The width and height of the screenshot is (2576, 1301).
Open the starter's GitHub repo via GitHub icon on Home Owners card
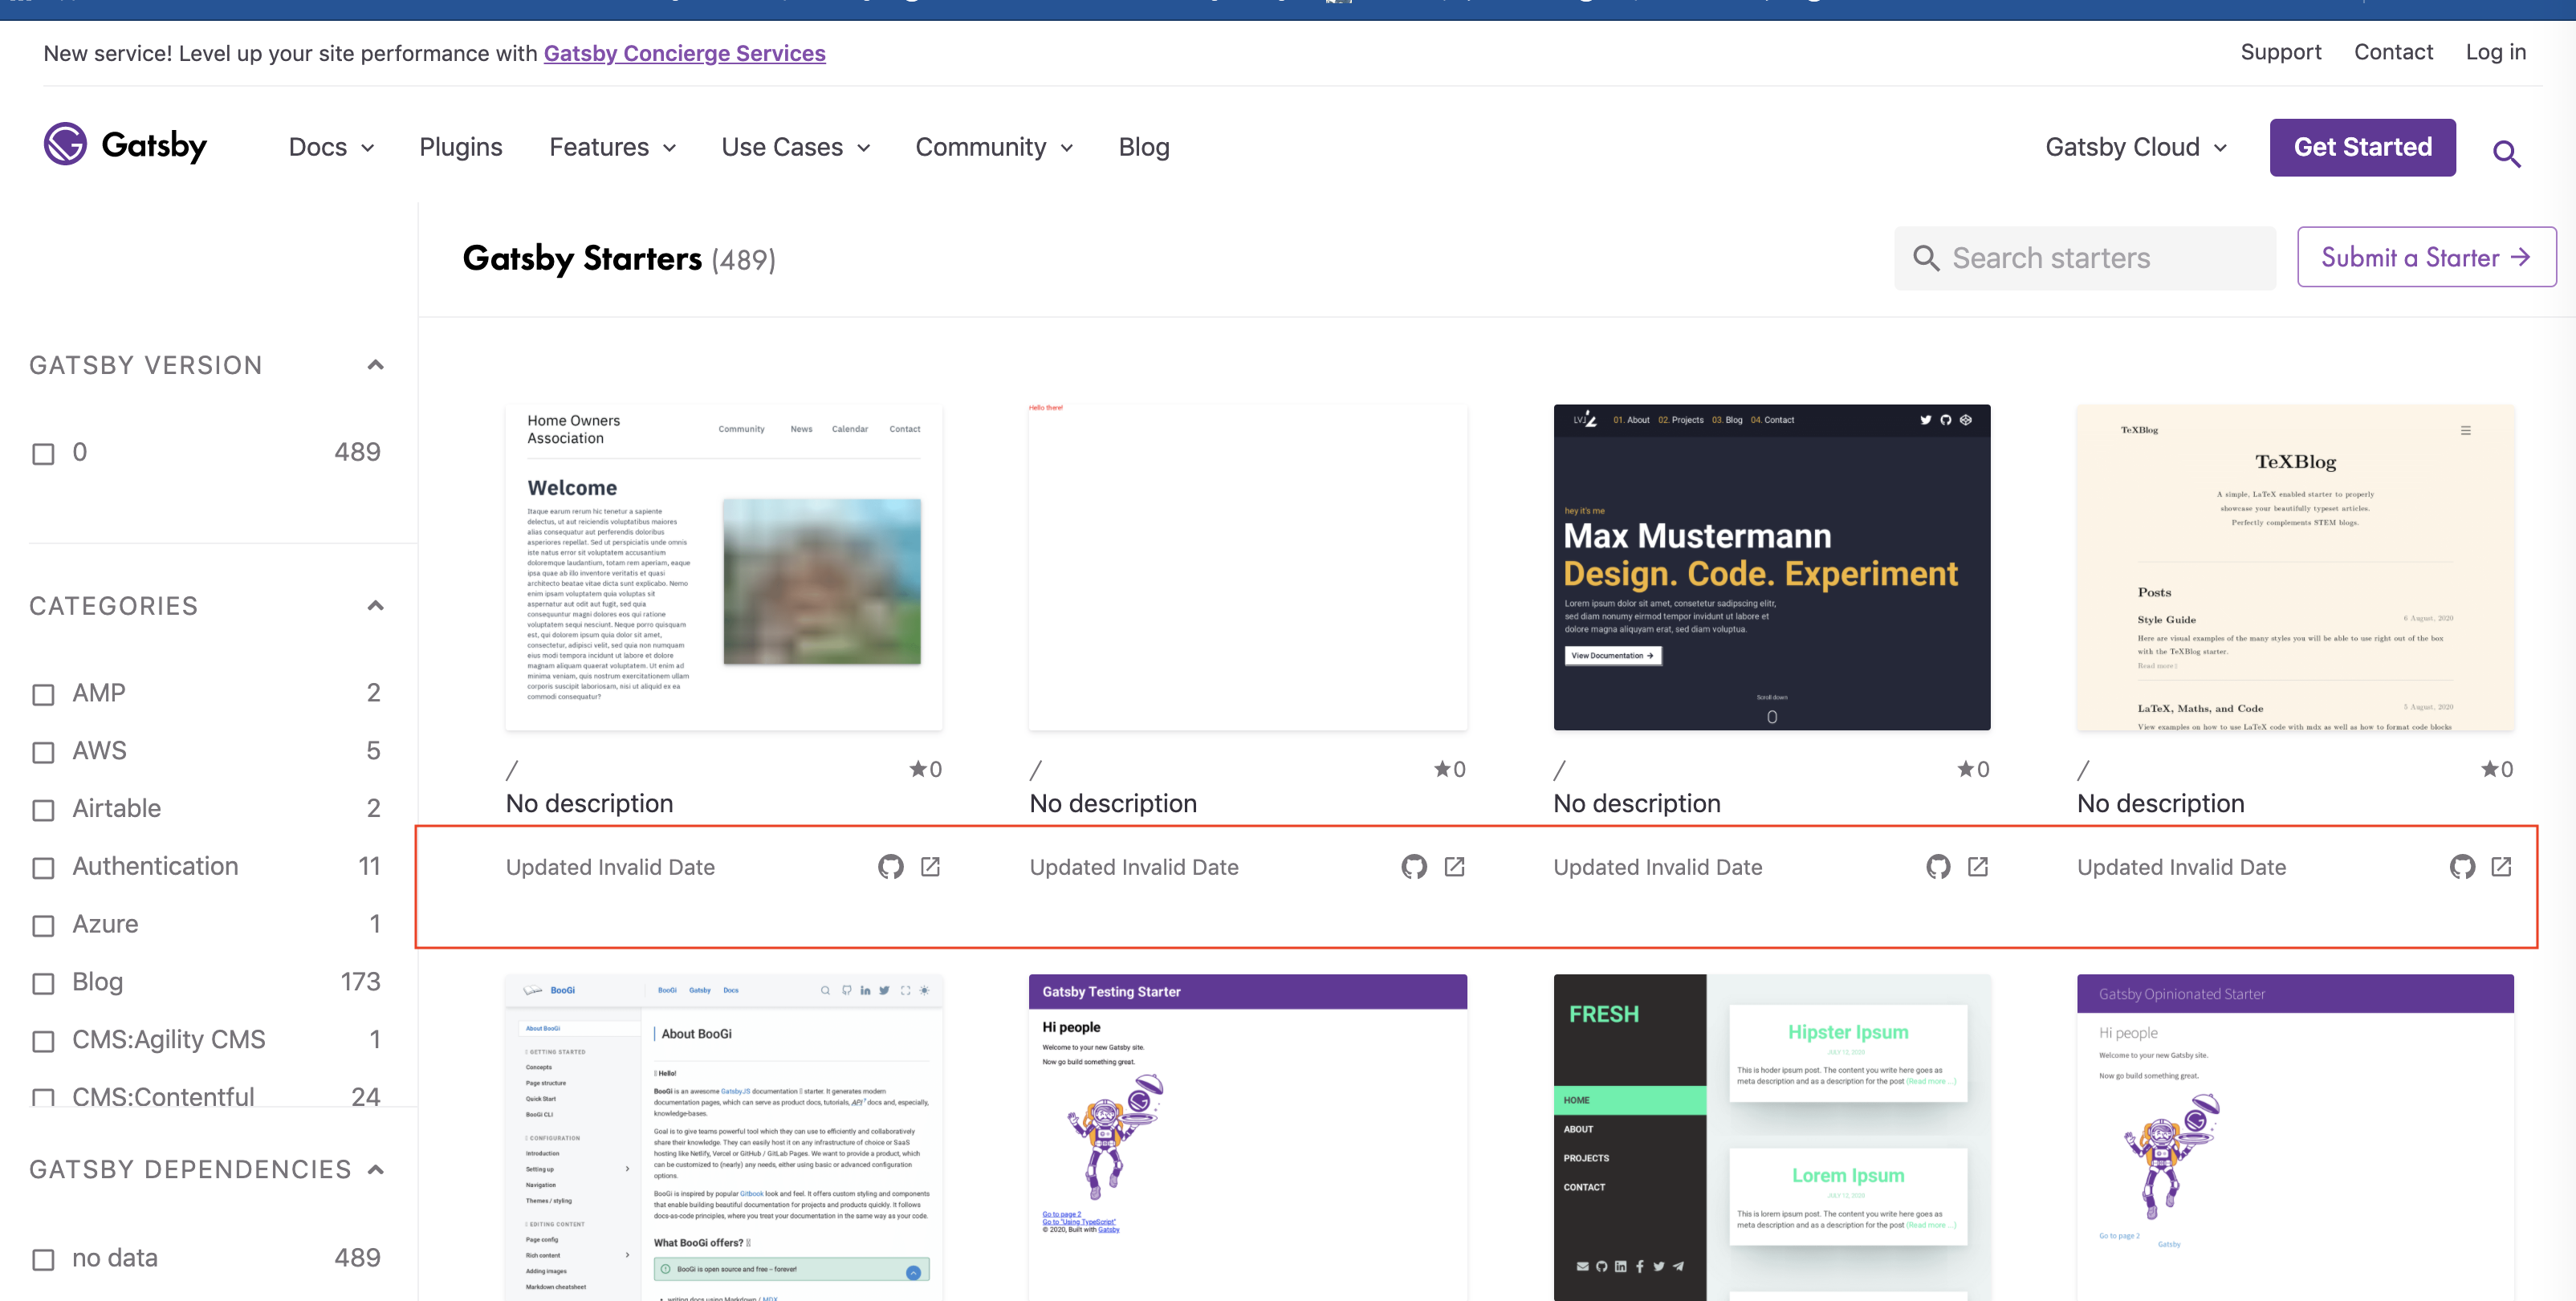[x=891, y=867]
